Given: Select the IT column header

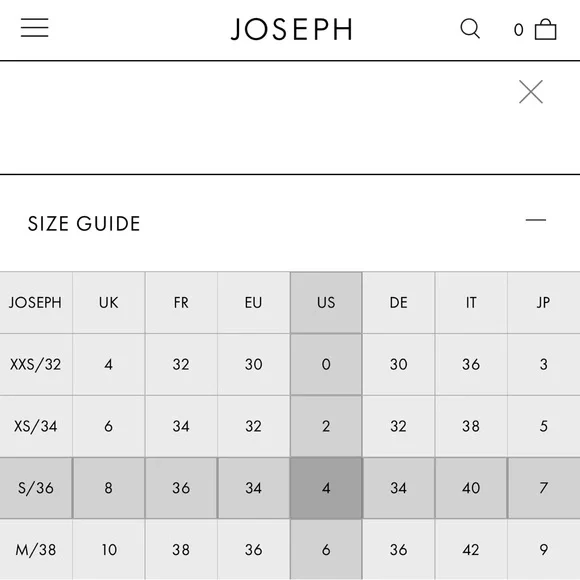Looking at the screenshot, I should click(x=471, y=303).
